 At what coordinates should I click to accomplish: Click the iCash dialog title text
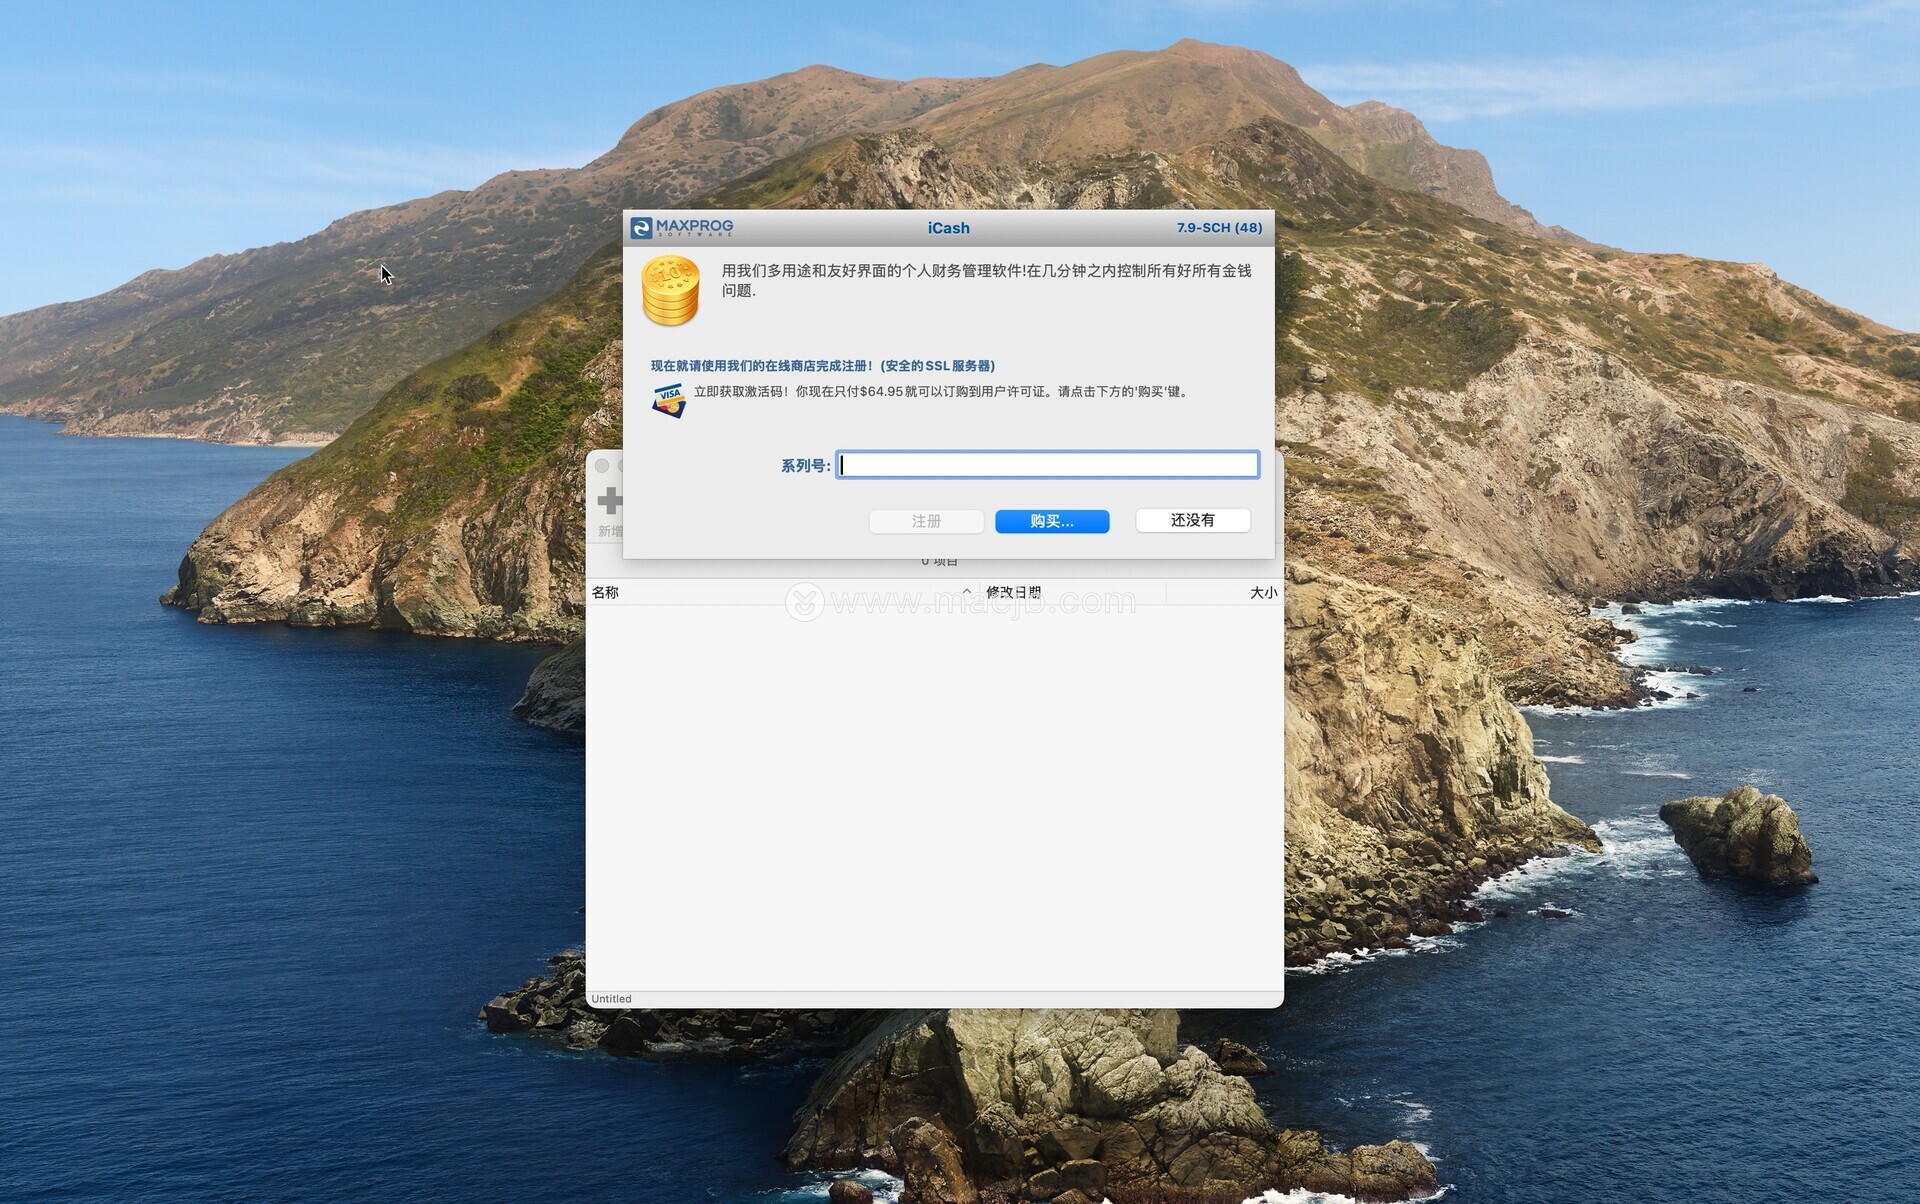point(948,228)
